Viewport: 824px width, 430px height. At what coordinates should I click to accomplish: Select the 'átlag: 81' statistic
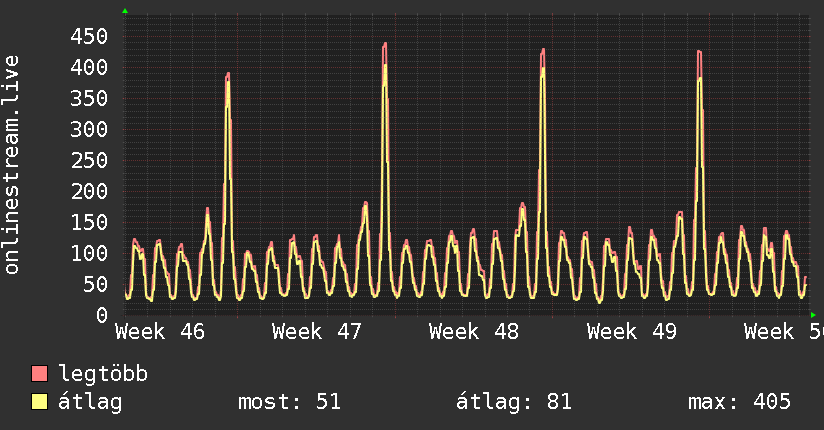coord(513,402)
